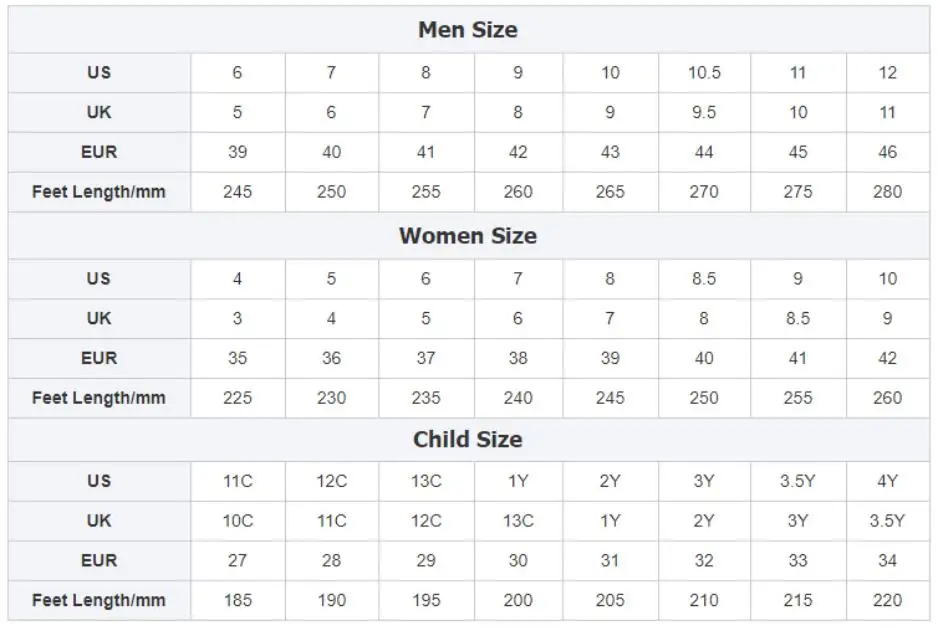Image resolution: width=937 pixels, height=635 pixels.
Task: Click the Men Size section header
Action: pos(468,30)
